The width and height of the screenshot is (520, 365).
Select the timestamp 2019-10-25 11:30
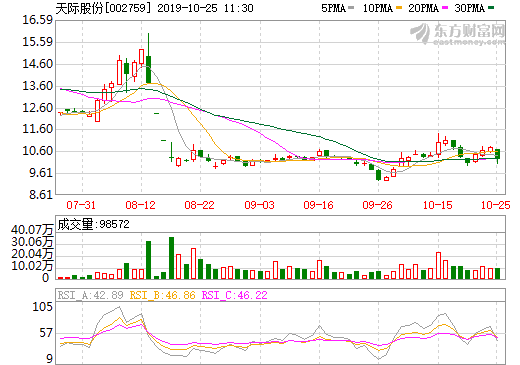(x=205, y=8)
